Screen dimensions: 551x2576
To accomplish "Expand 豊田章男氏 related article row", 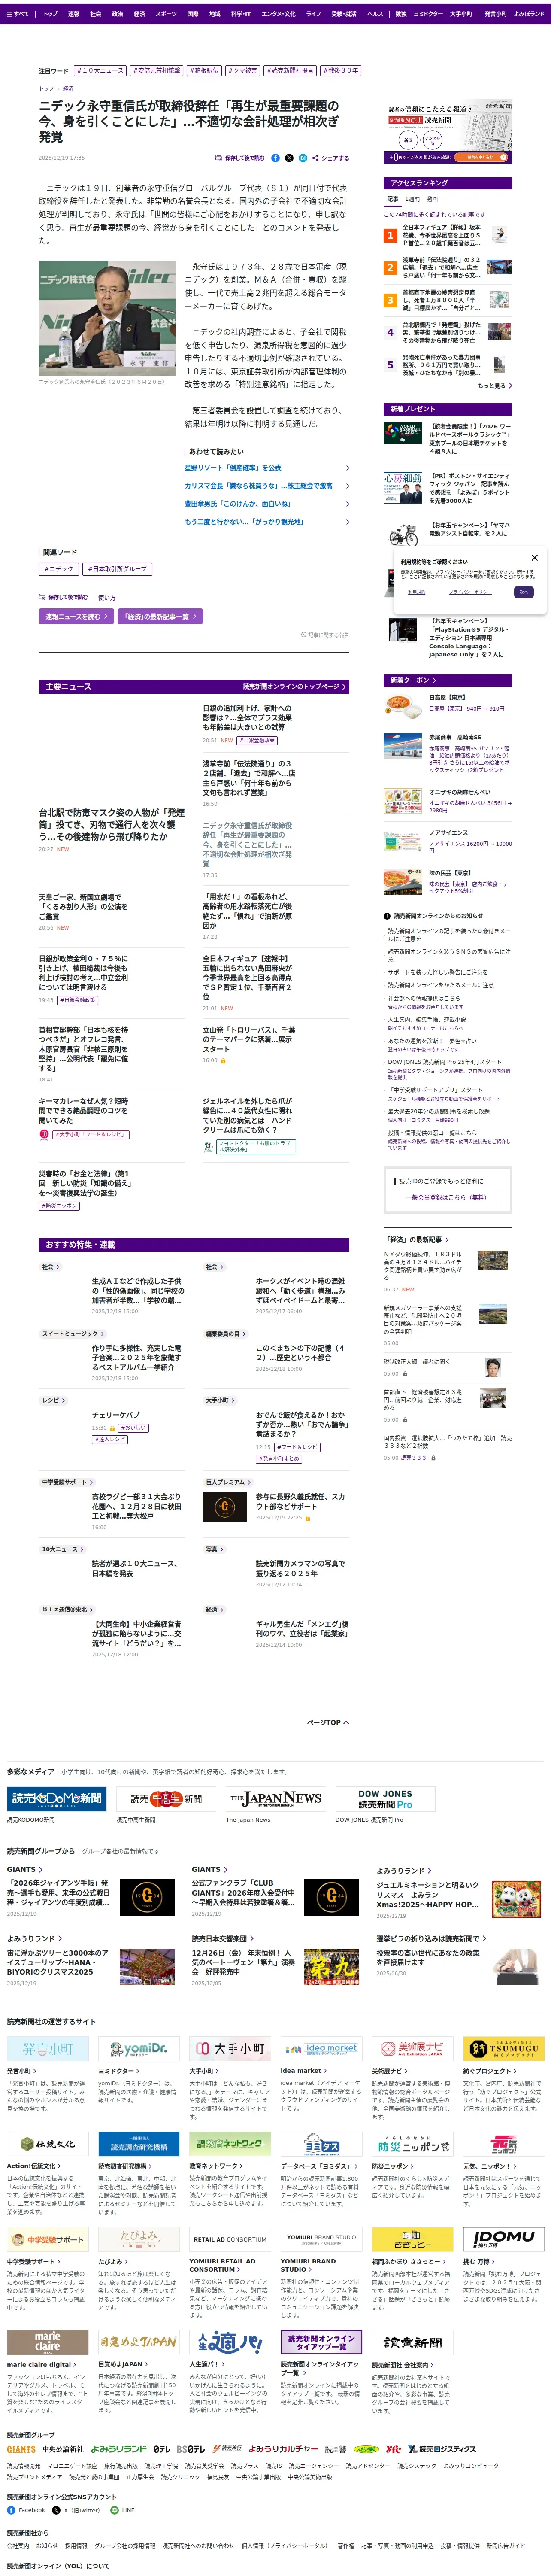I will click(266, 504).
